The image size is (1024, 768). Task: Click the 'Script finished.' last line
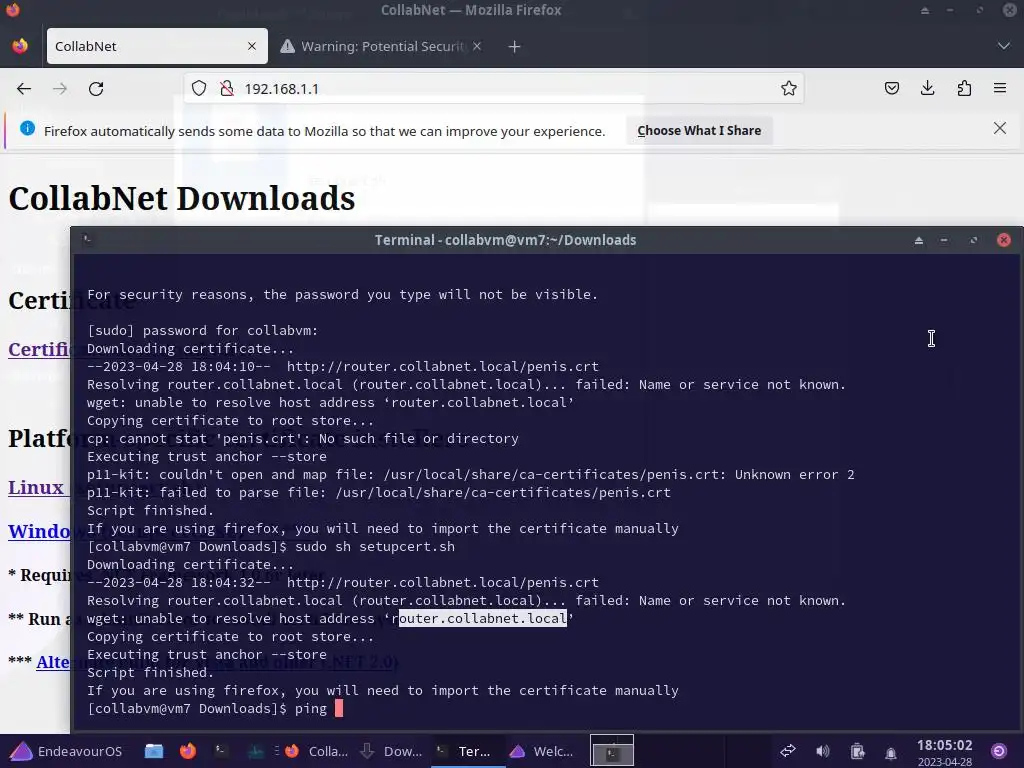click(150, 673)
